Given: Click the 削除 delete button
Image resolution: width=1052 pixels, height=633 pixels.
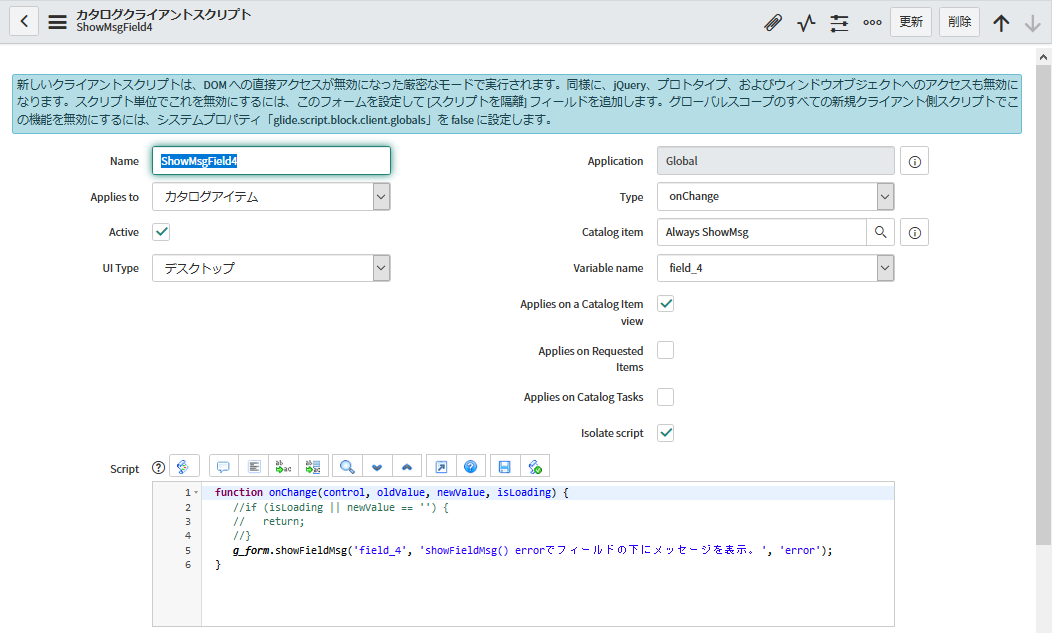Looking at the screenshot, I should (959, 22).
